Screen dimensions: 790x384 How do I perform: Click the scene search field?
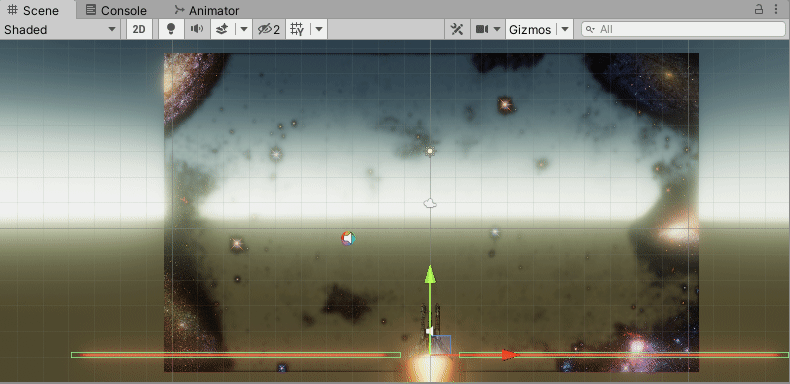tap(683, 30)
